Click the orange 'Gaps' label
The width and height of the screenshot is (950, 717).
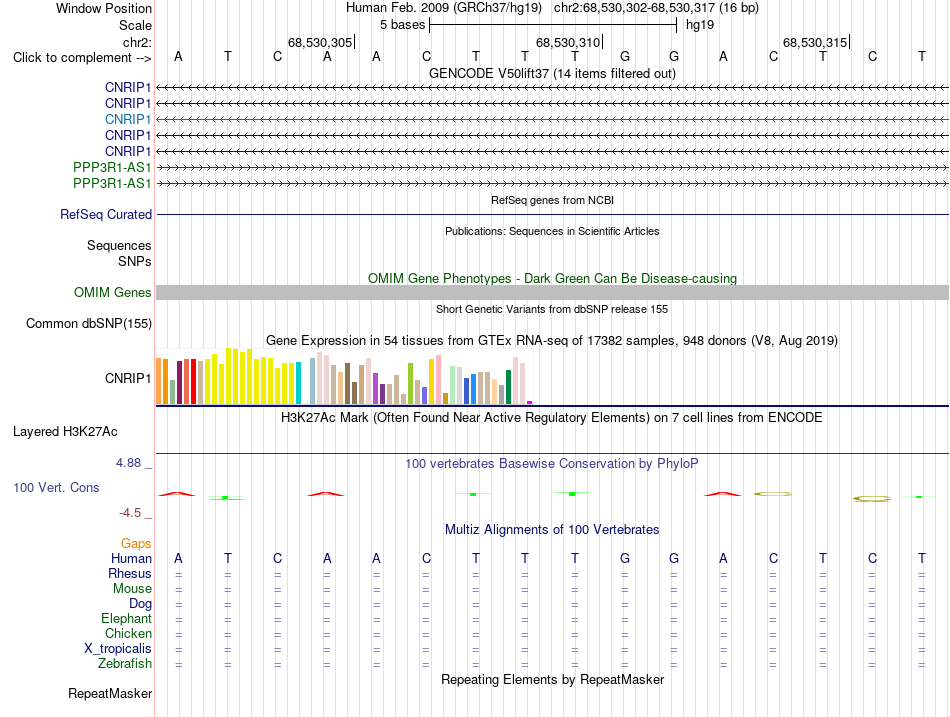(136, 544)
